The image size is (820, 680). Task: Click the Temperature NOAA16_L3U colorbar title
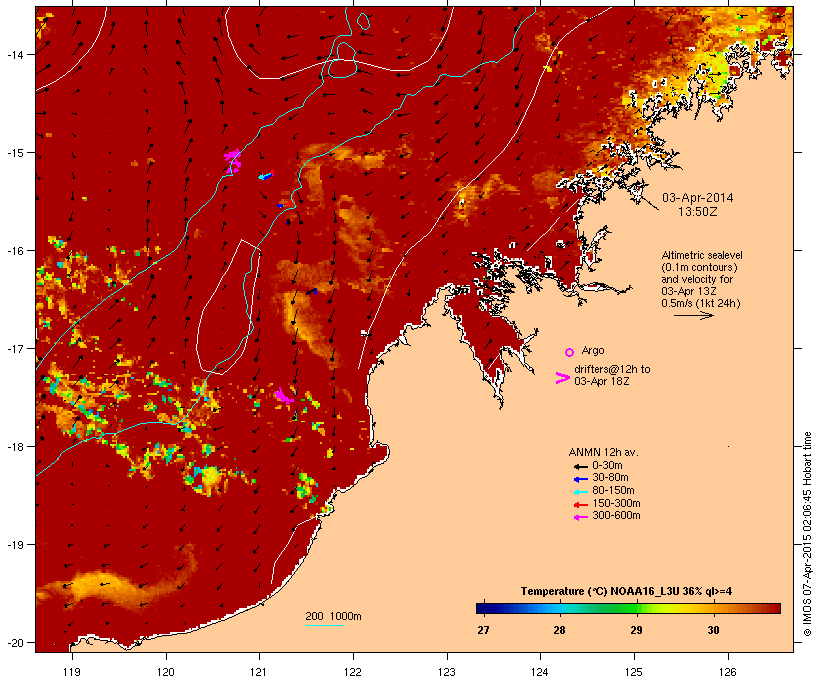pyautogui.click(x=626, y=592)
